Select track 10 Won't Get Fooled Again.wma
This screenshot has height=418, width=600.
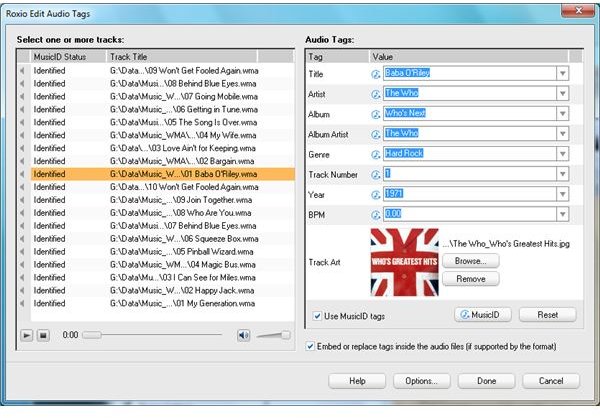[x=163, y=187]
